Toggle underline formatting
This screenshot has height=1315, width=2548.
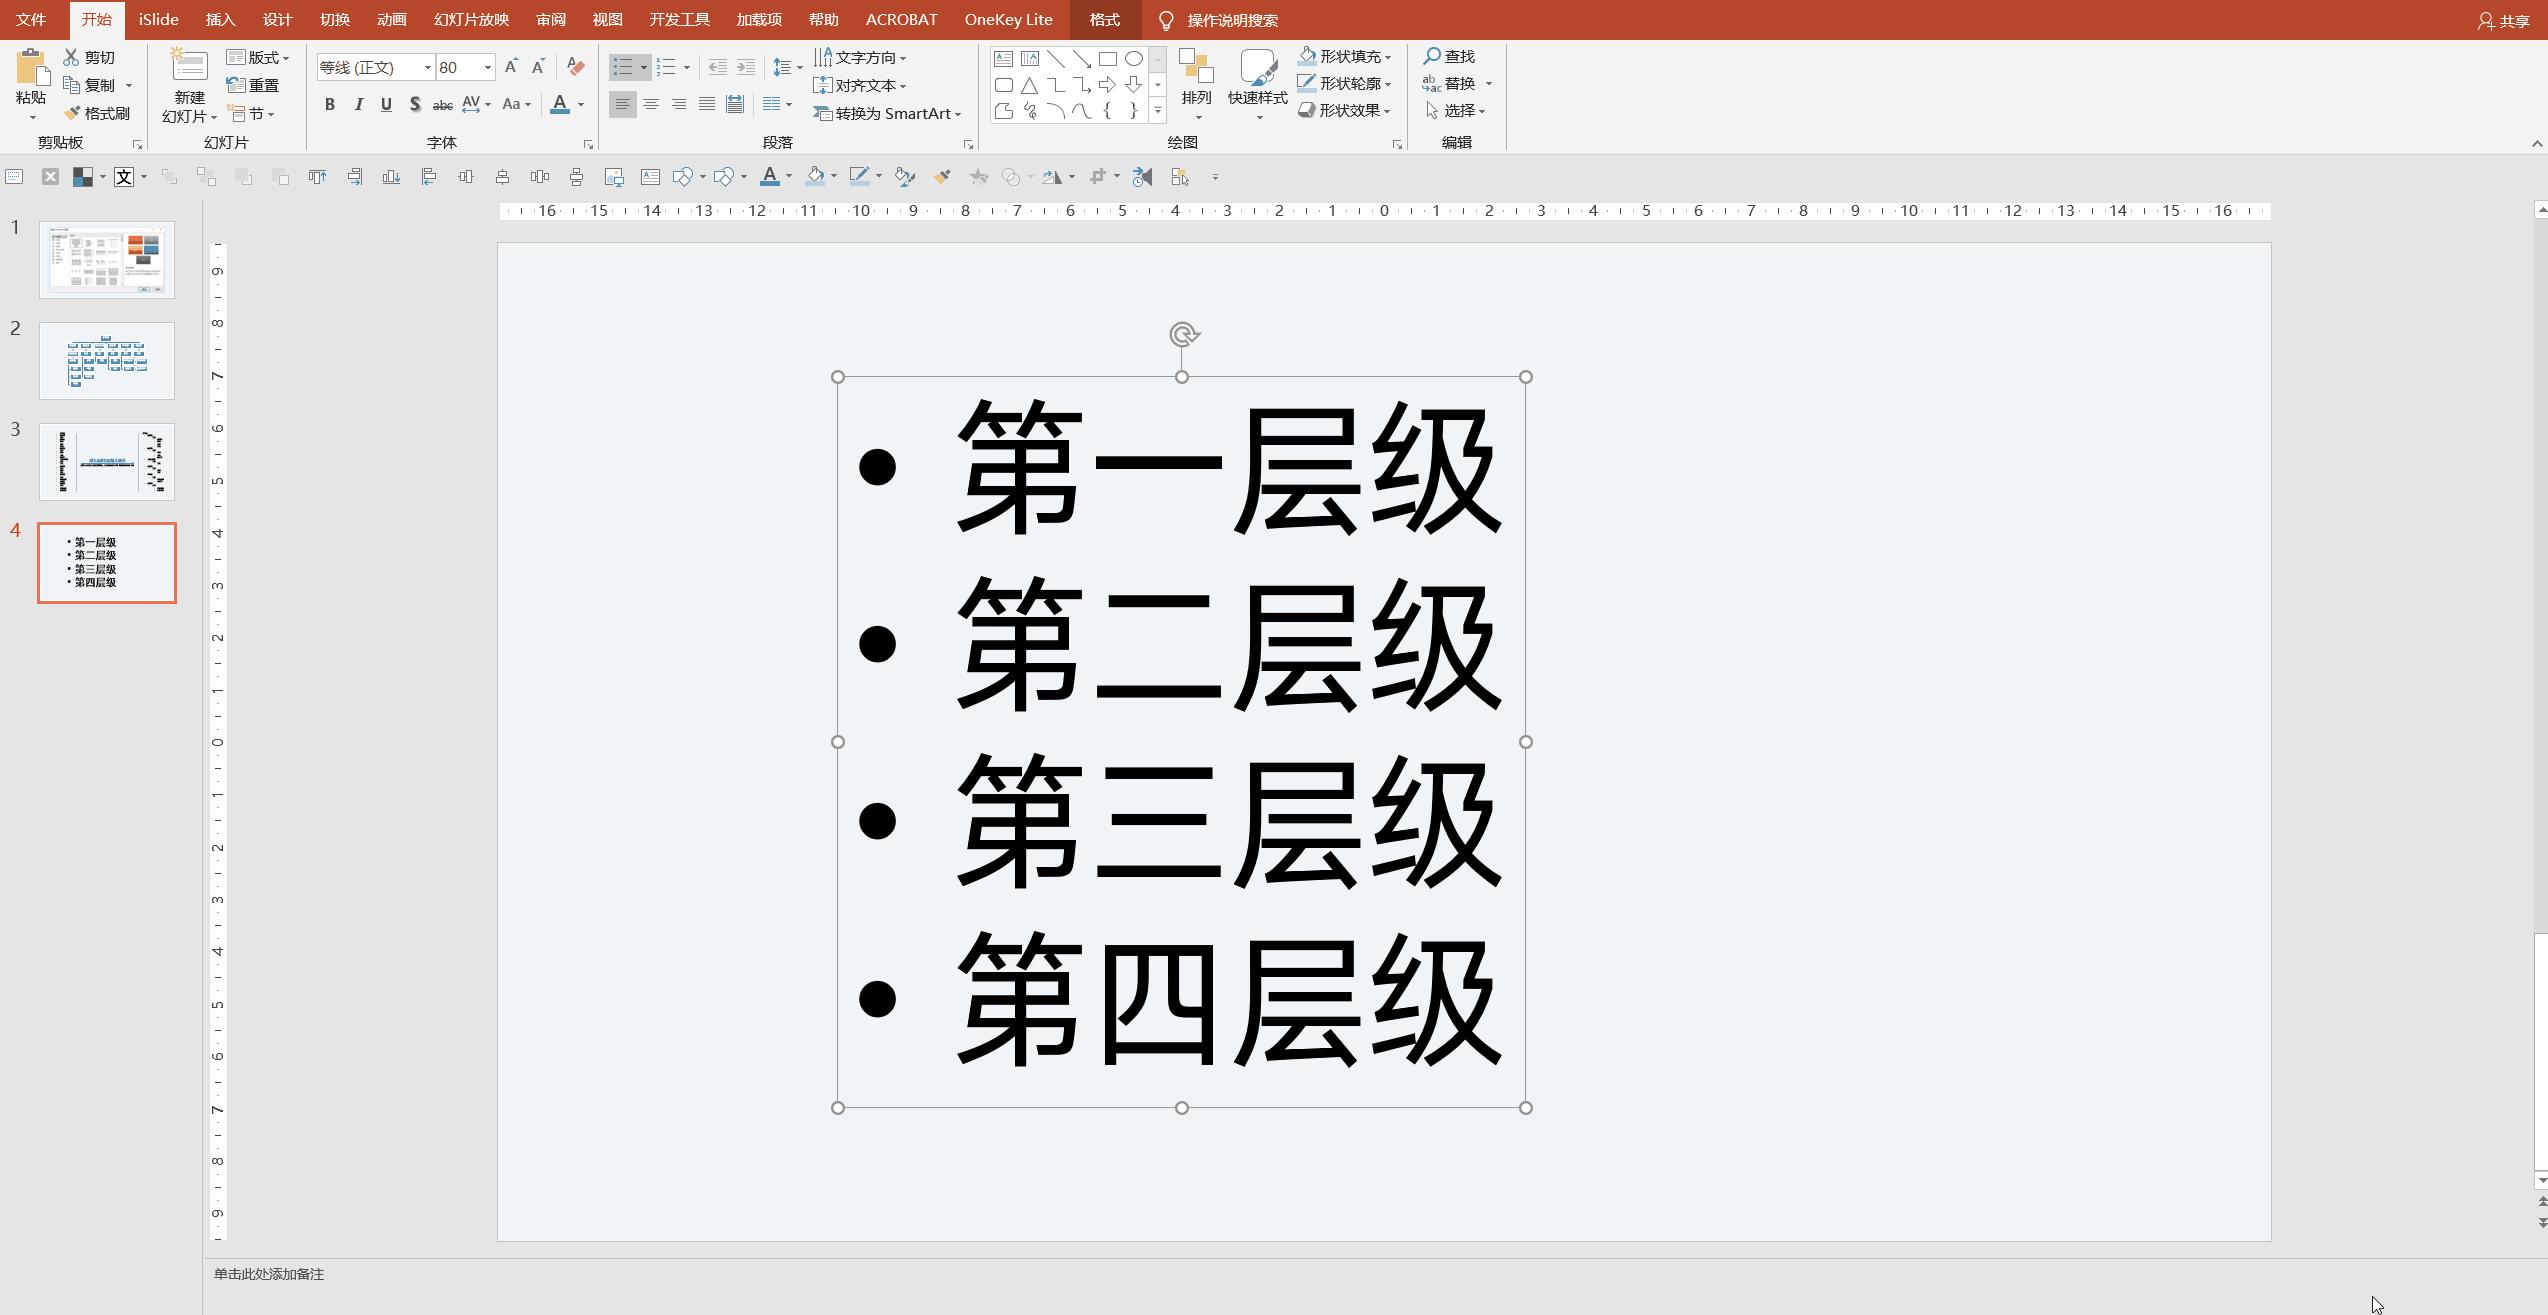coord(386,103)
